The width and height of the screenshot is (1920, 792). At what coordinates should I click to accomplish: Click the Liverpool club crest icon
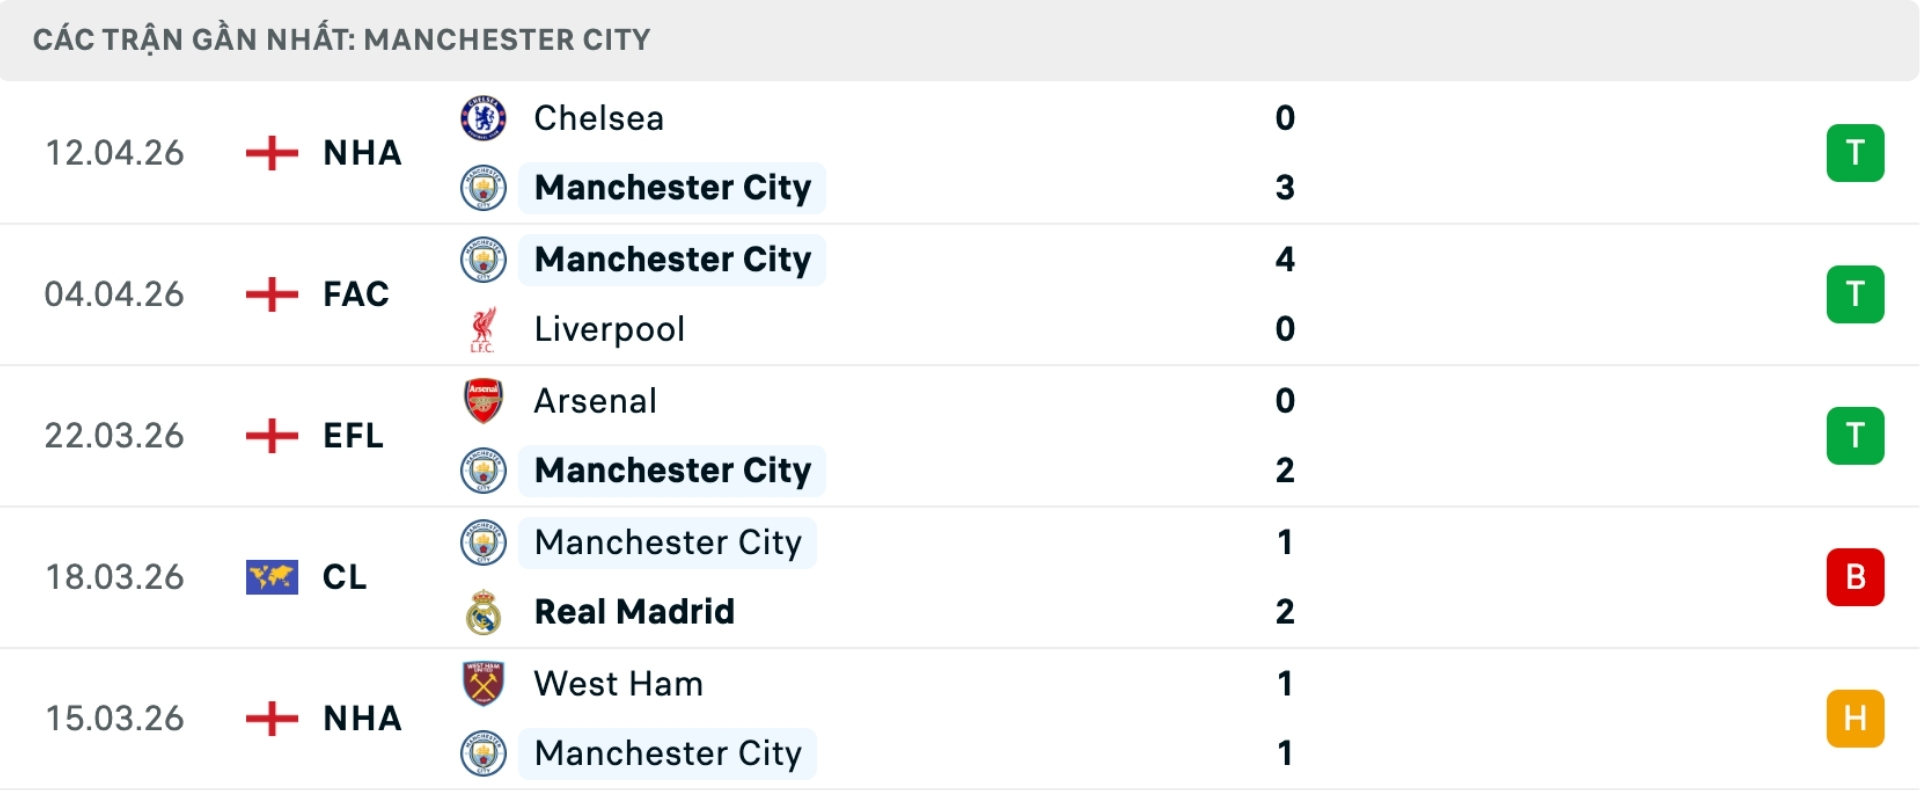click(x=483, y=330)
